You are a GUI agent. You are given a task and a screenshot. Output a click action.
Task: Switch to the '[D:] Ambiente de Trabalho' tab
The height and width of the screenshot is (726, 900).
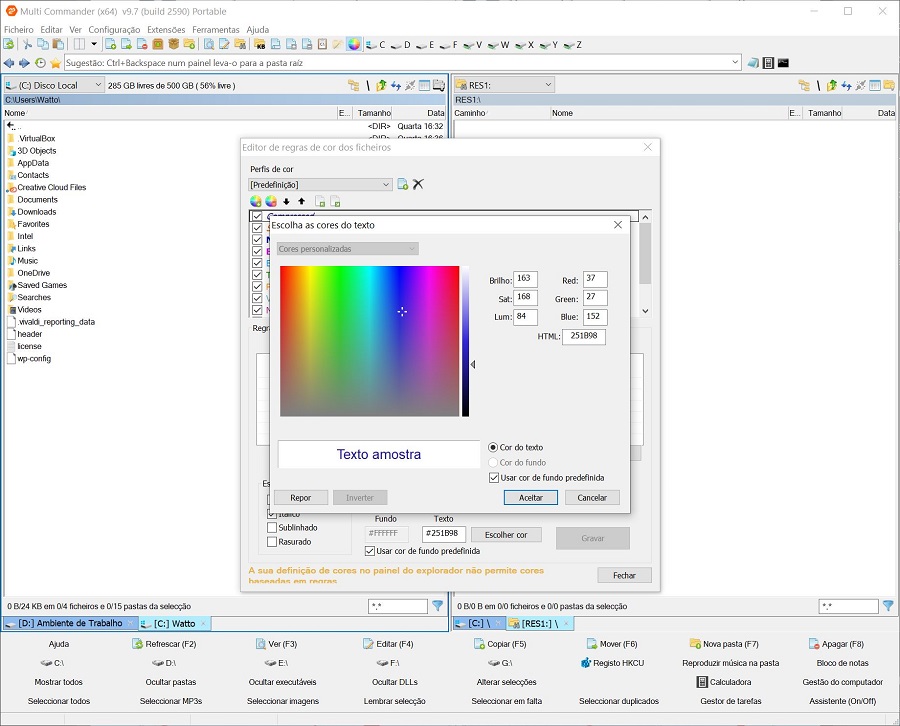coord(70,623)
